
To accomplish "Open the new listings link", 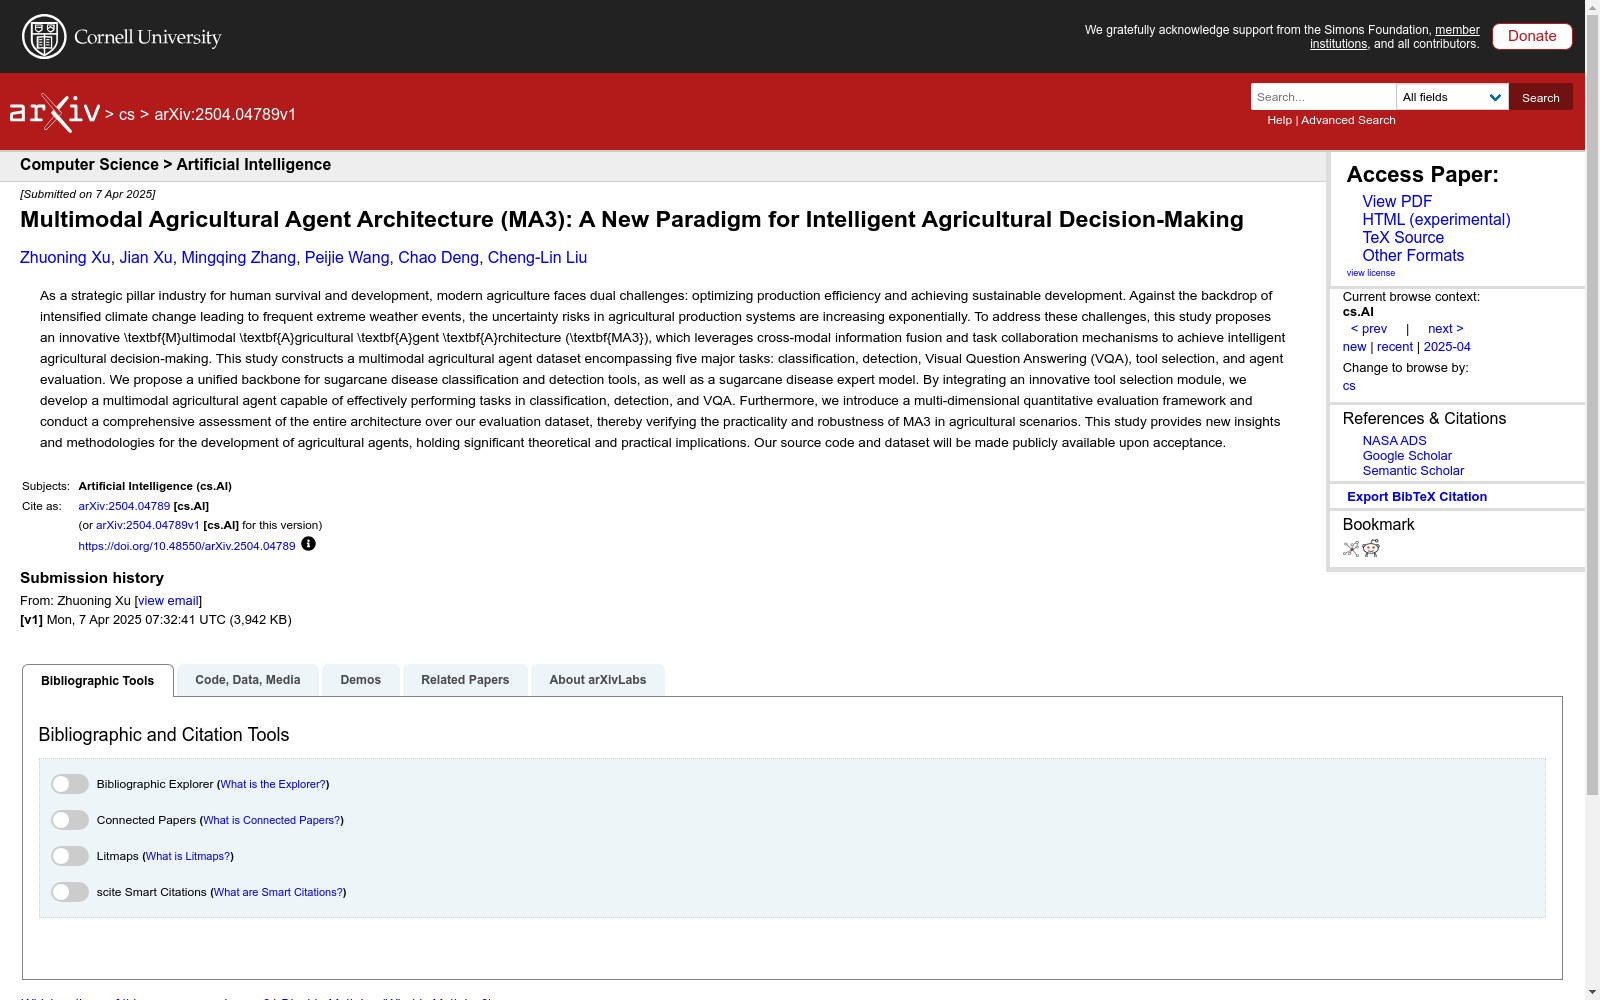I will pos(1354,347).
